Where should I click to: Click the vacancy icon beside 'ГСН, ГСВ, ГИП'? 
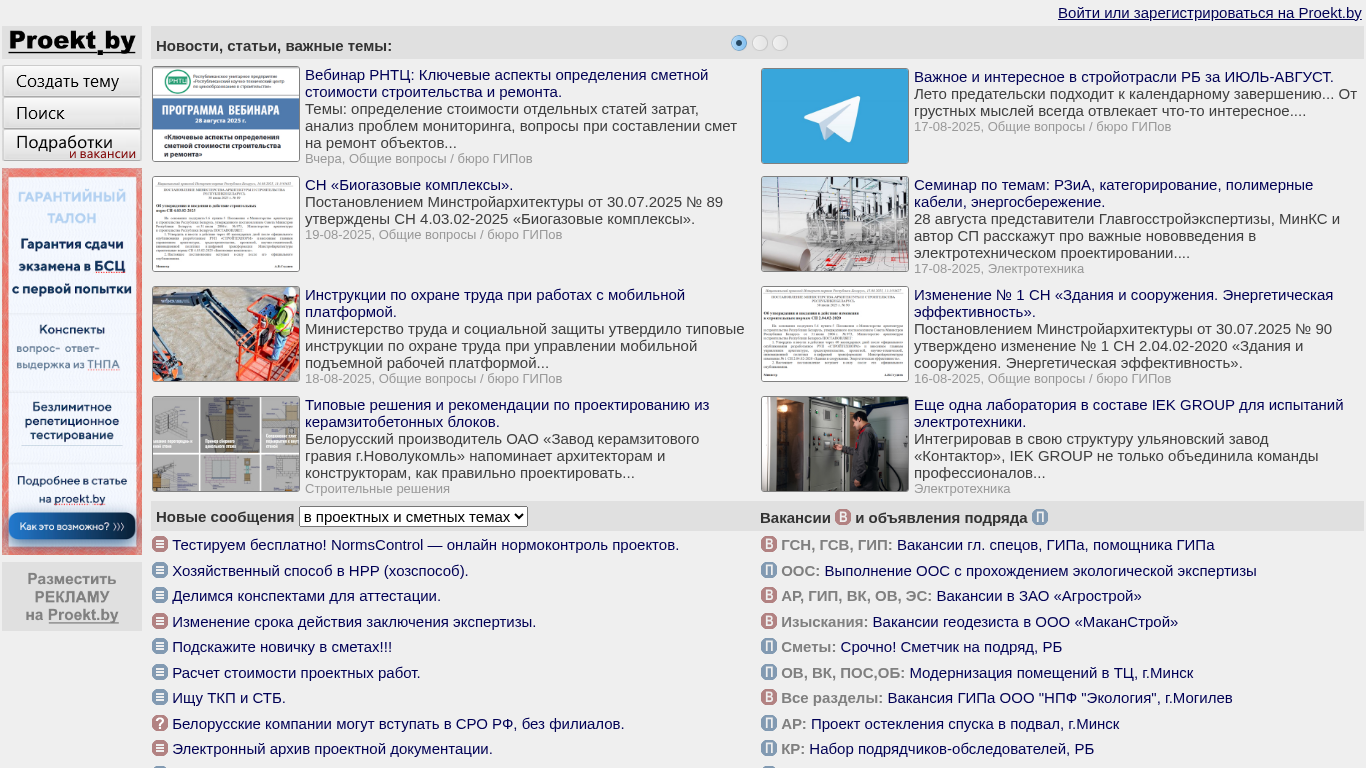(x=769, y=544)
